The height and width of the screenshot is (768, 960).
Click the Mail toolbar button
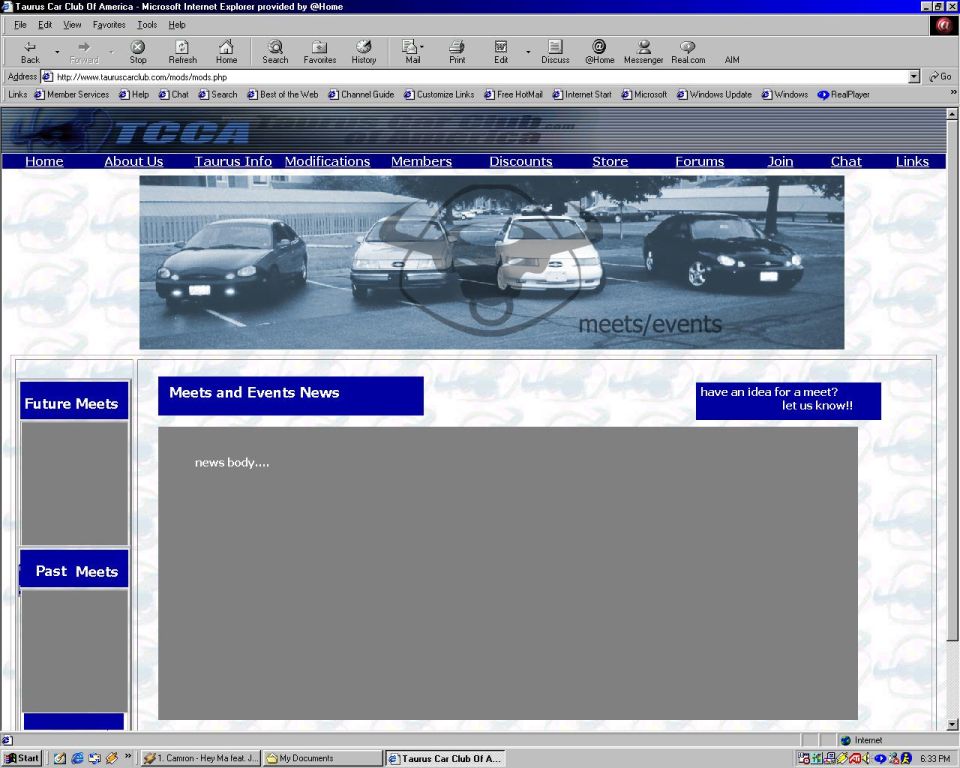tap(413, 52)
